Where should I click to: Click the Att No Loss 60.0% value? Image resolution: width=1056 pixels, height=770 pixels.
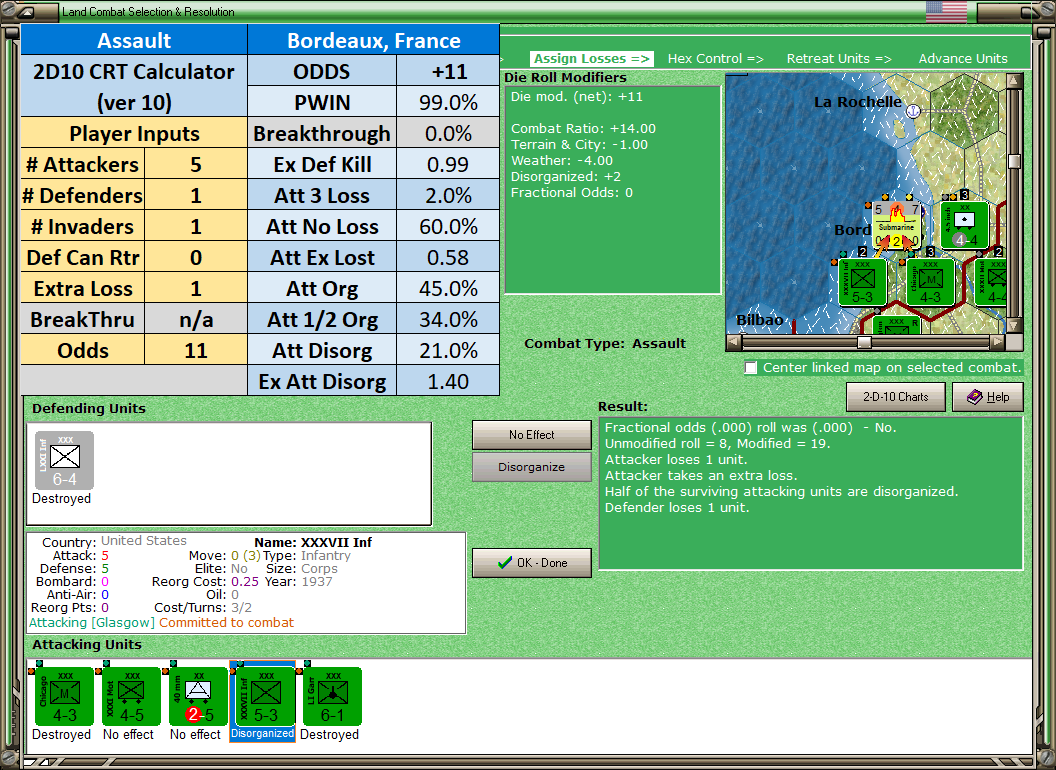pyautogui.click(x=448, y=226)
